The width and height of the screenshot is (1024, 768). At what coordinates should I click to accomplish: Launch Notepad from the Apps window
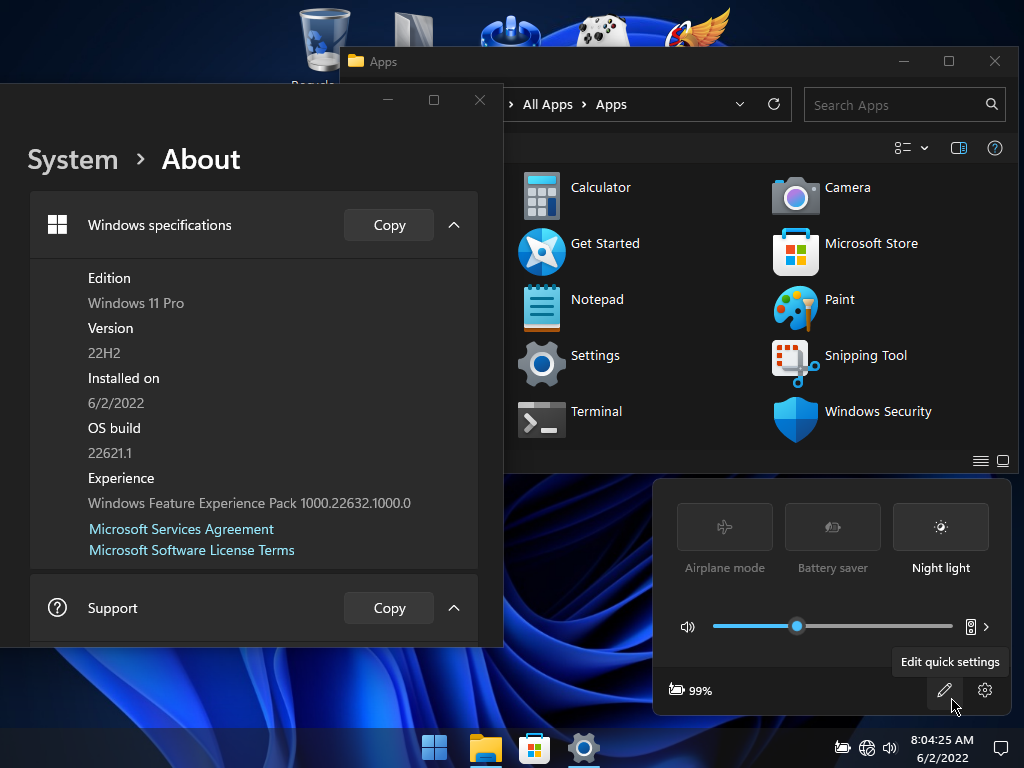coord(541,308)
